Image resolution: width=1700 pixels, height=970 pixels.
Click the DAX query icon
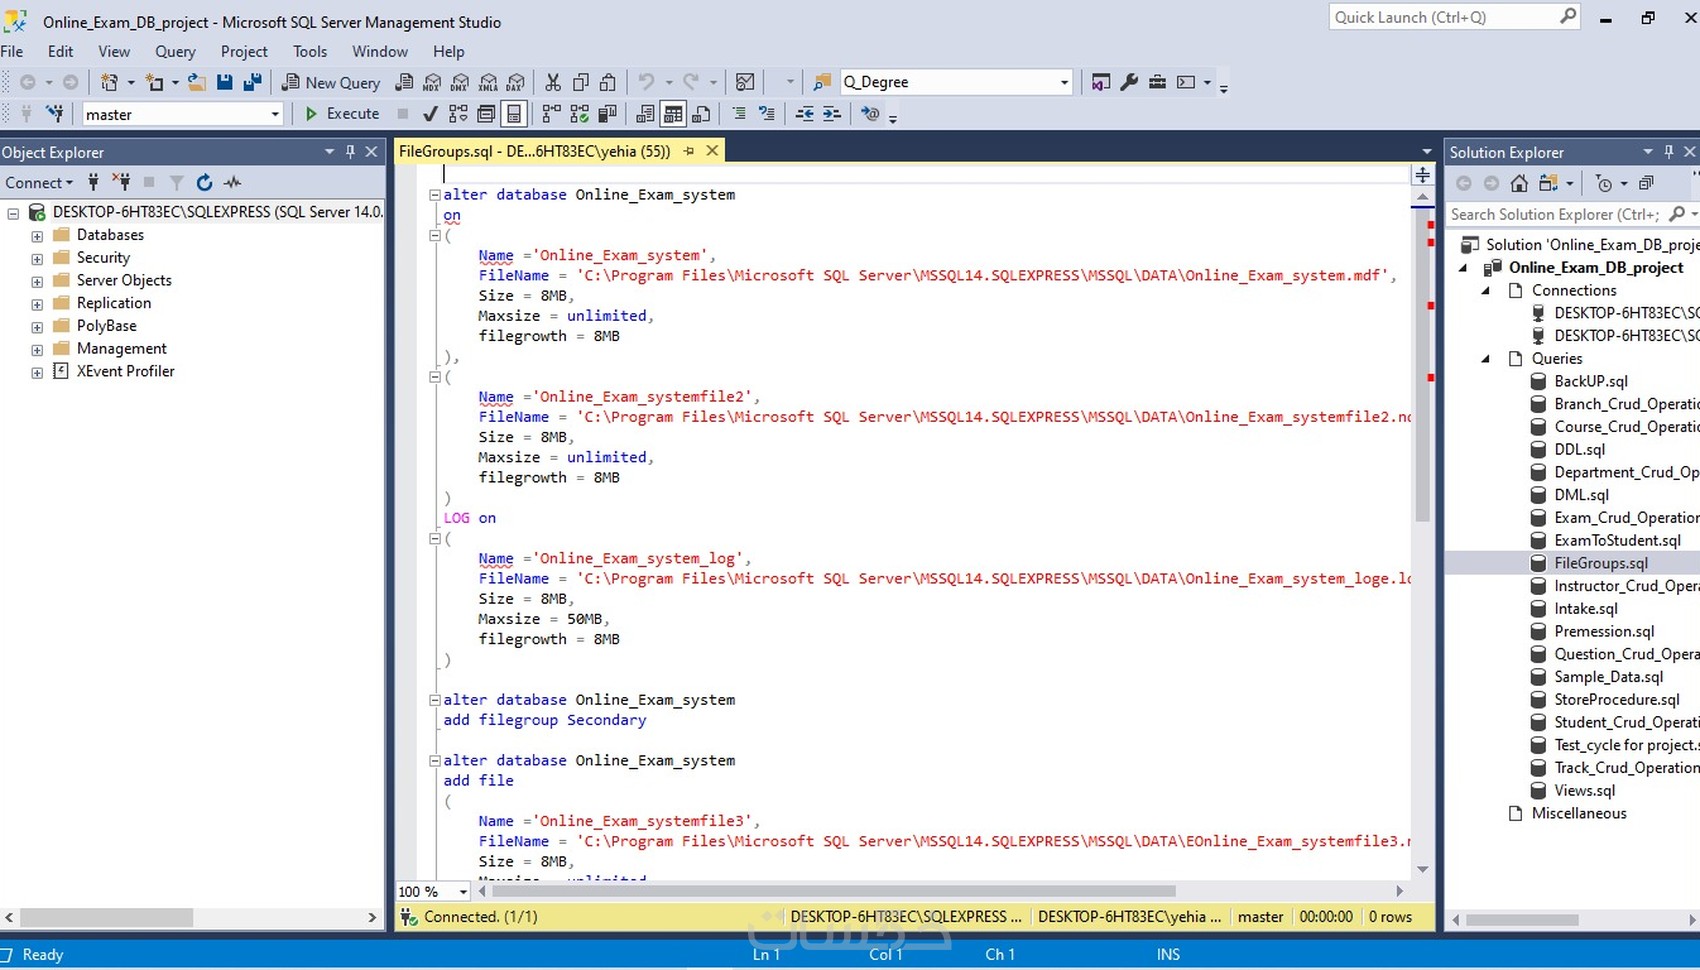[516, 82]
